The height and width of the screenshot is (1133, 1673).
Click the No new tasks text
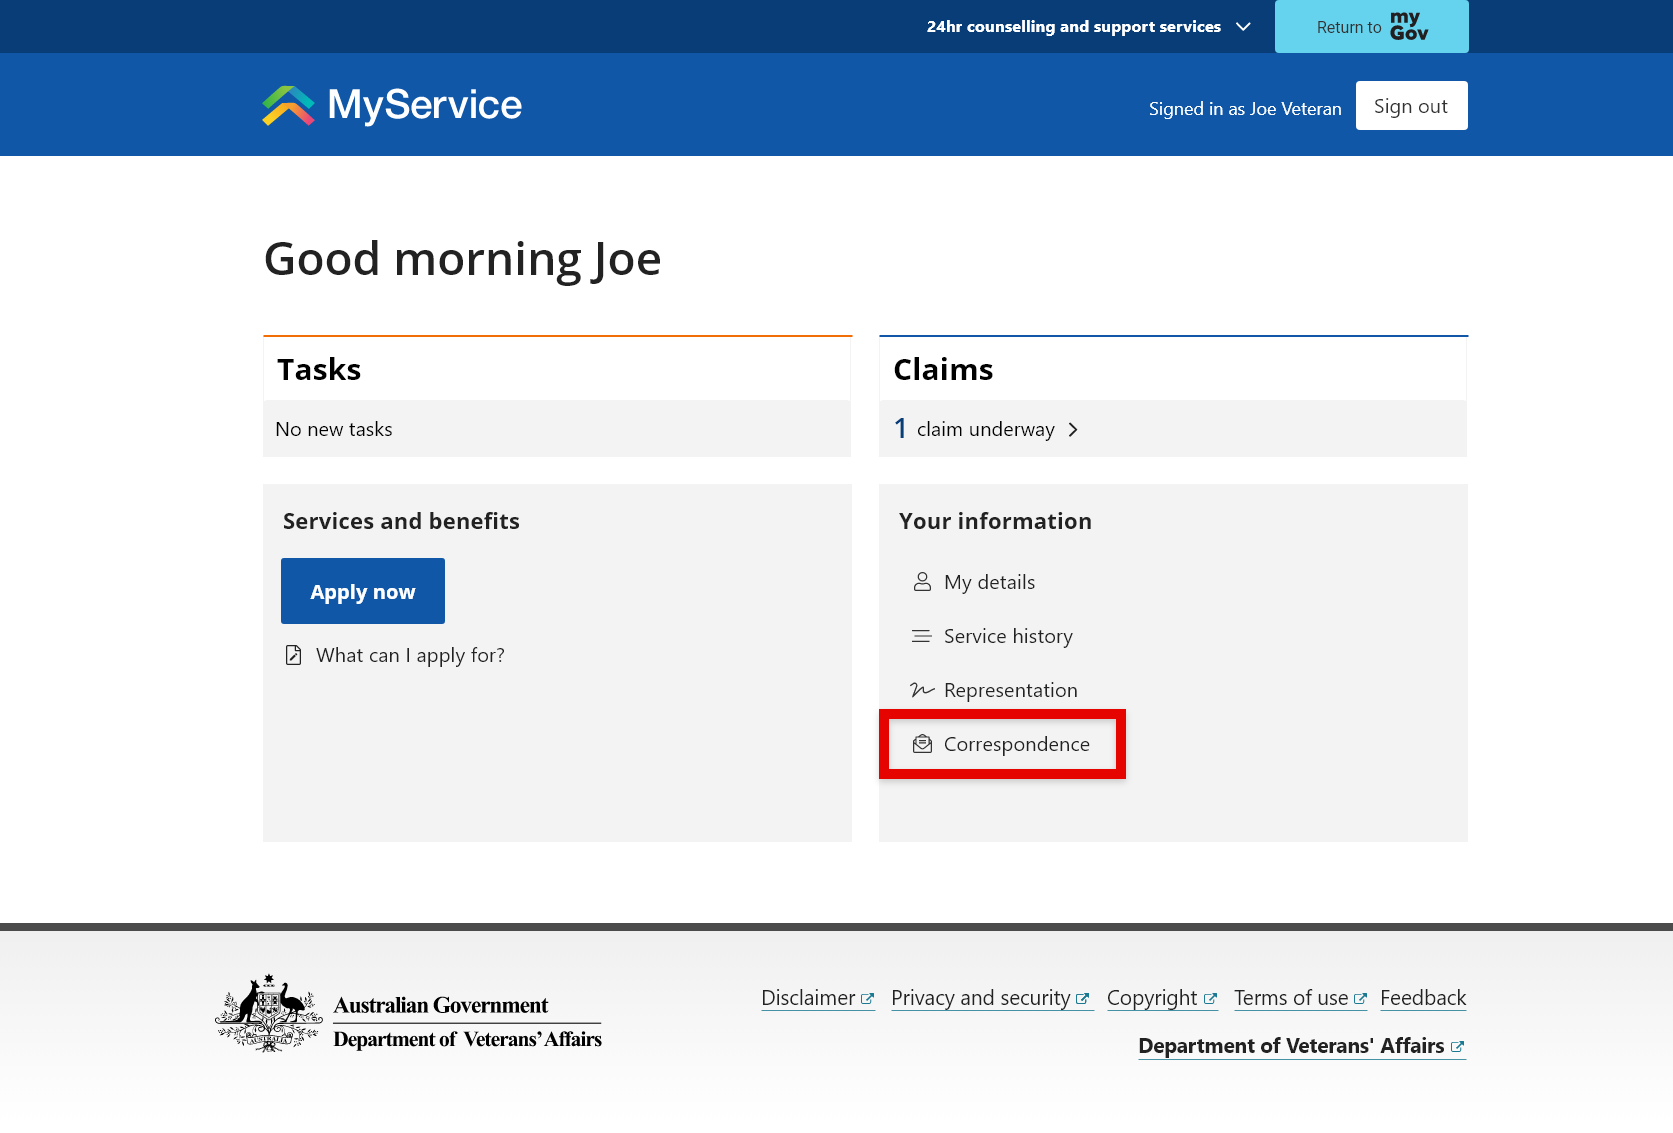click(334, 429)
